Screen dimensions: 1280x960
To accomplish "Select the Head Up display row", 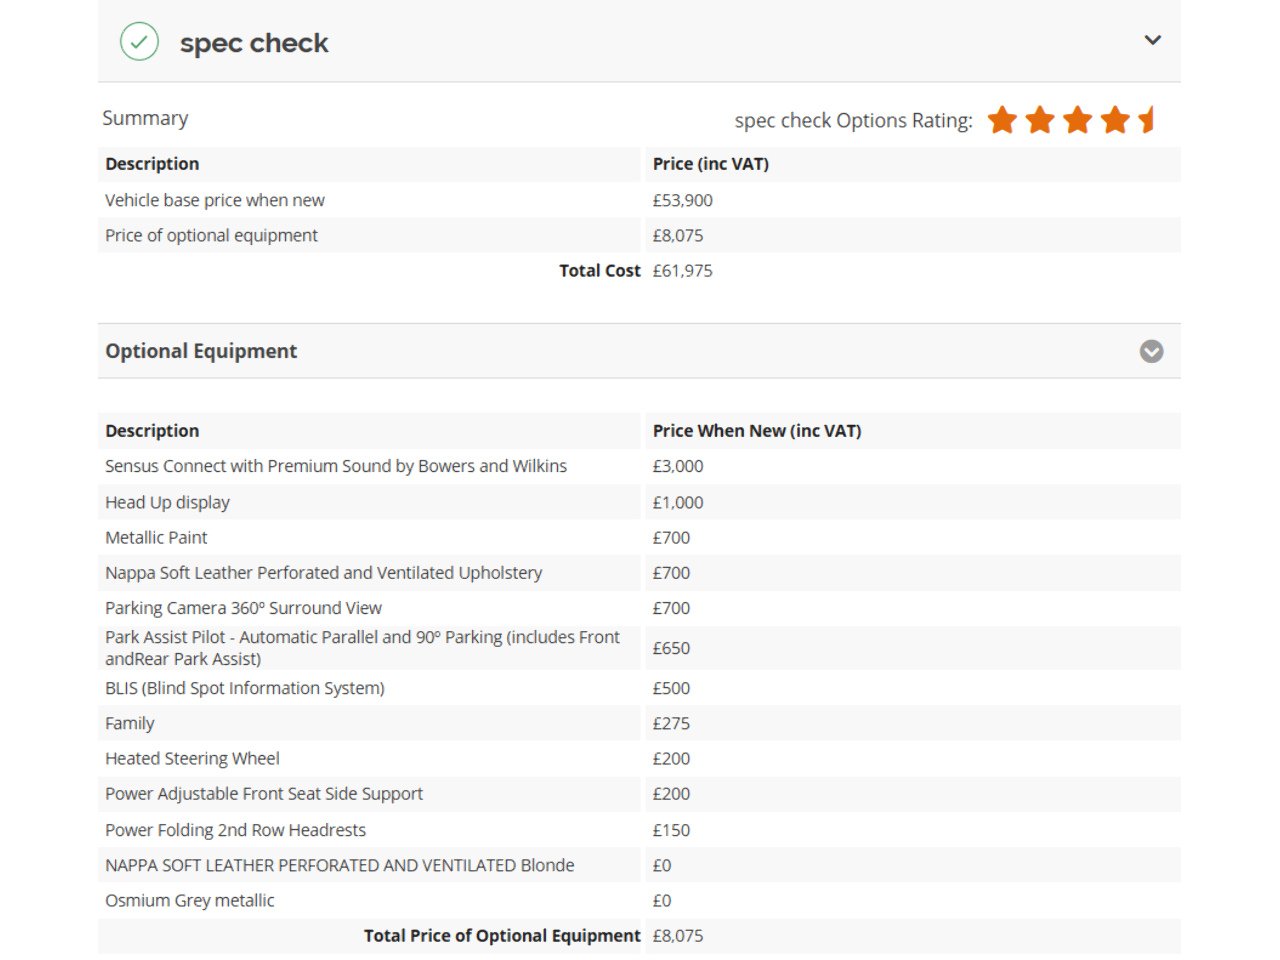I will (639, 502).
